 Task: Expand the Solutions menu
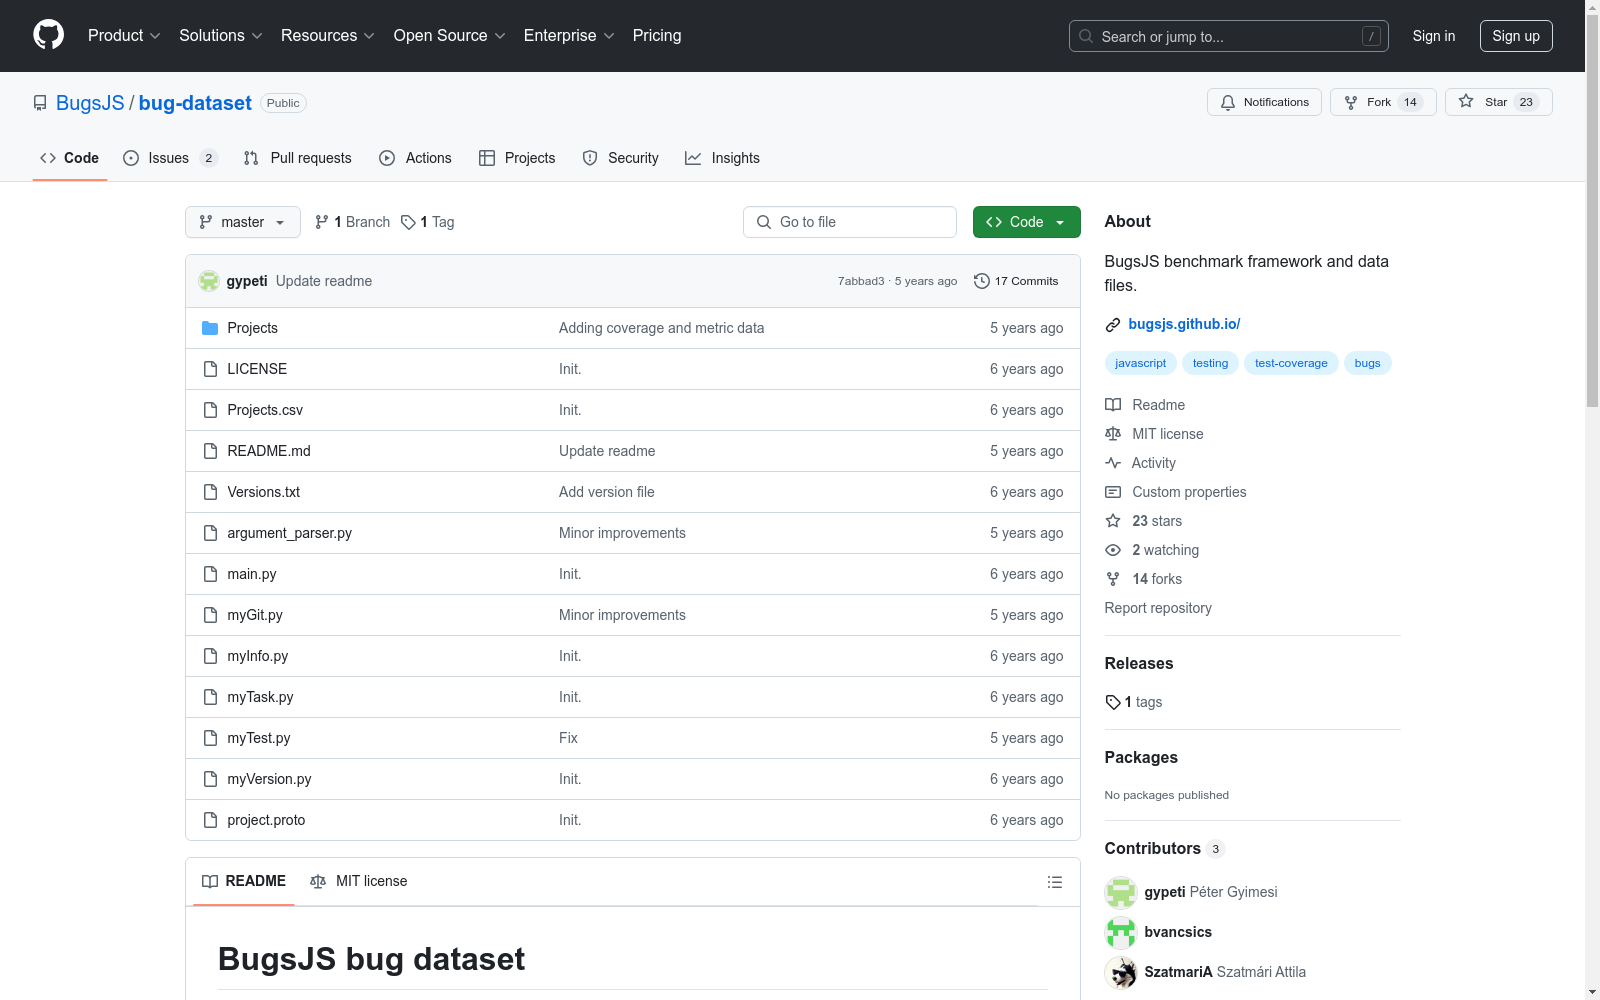(221, 35)
